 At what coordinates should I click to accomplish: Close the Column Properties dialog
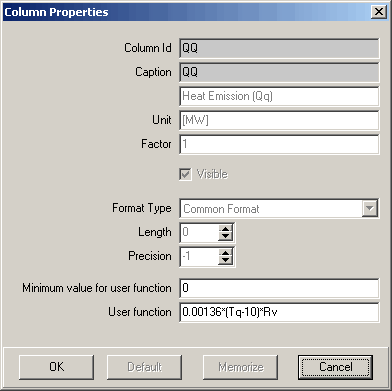[379, 12]
